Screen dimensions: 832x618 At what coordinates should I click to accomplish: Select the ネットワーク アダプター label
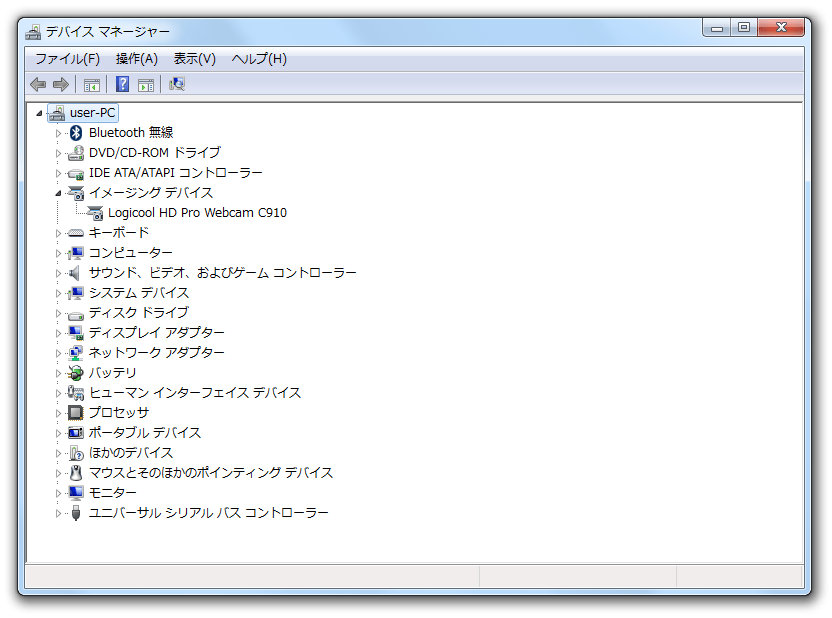tap(157, 353)
